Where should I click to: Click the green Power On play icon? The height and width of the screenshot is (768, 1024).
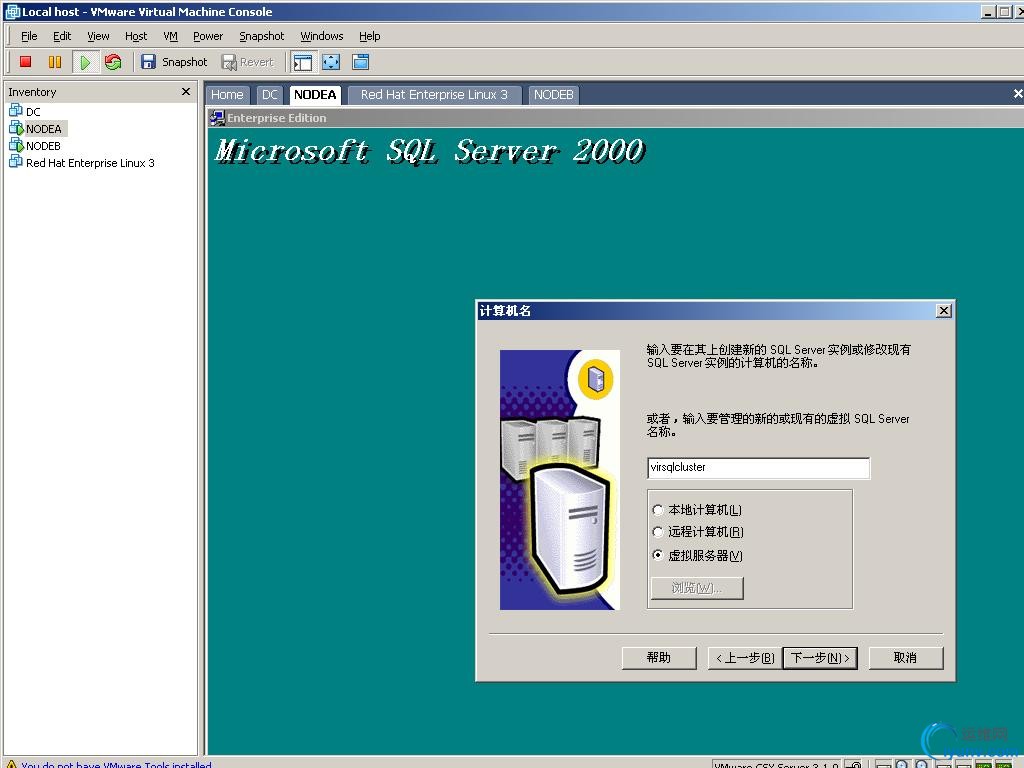85,62
